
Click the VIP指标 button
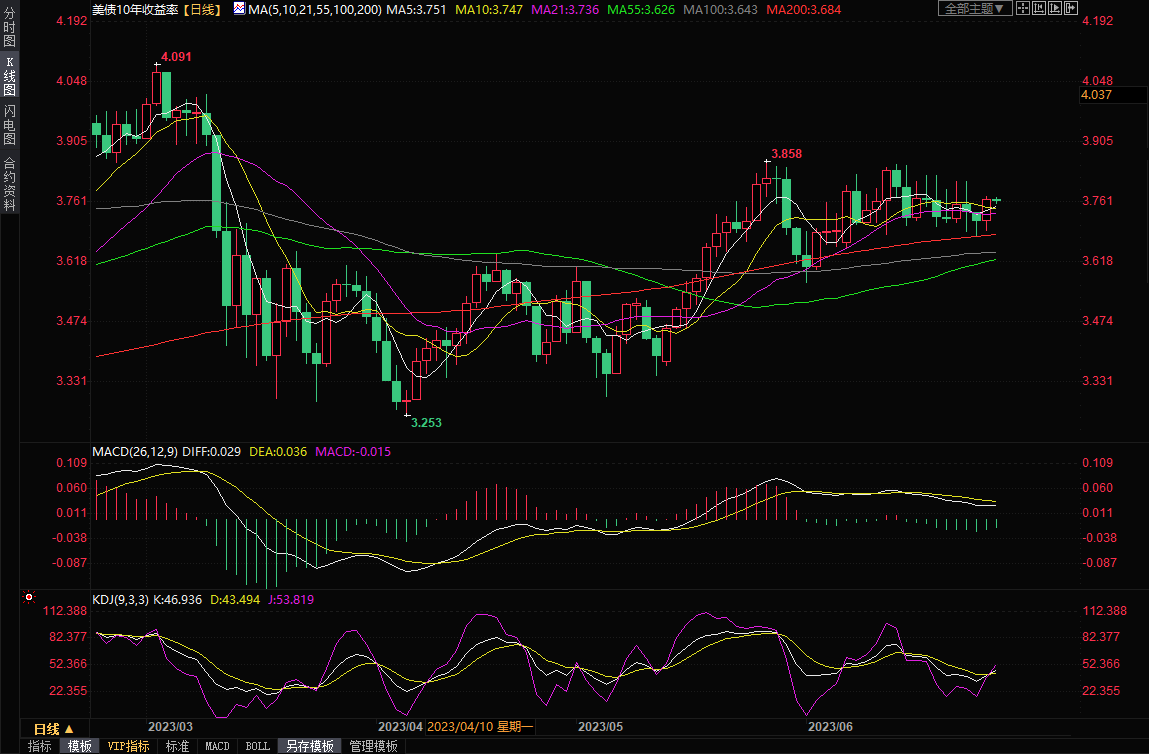click(x=128, y=746)
